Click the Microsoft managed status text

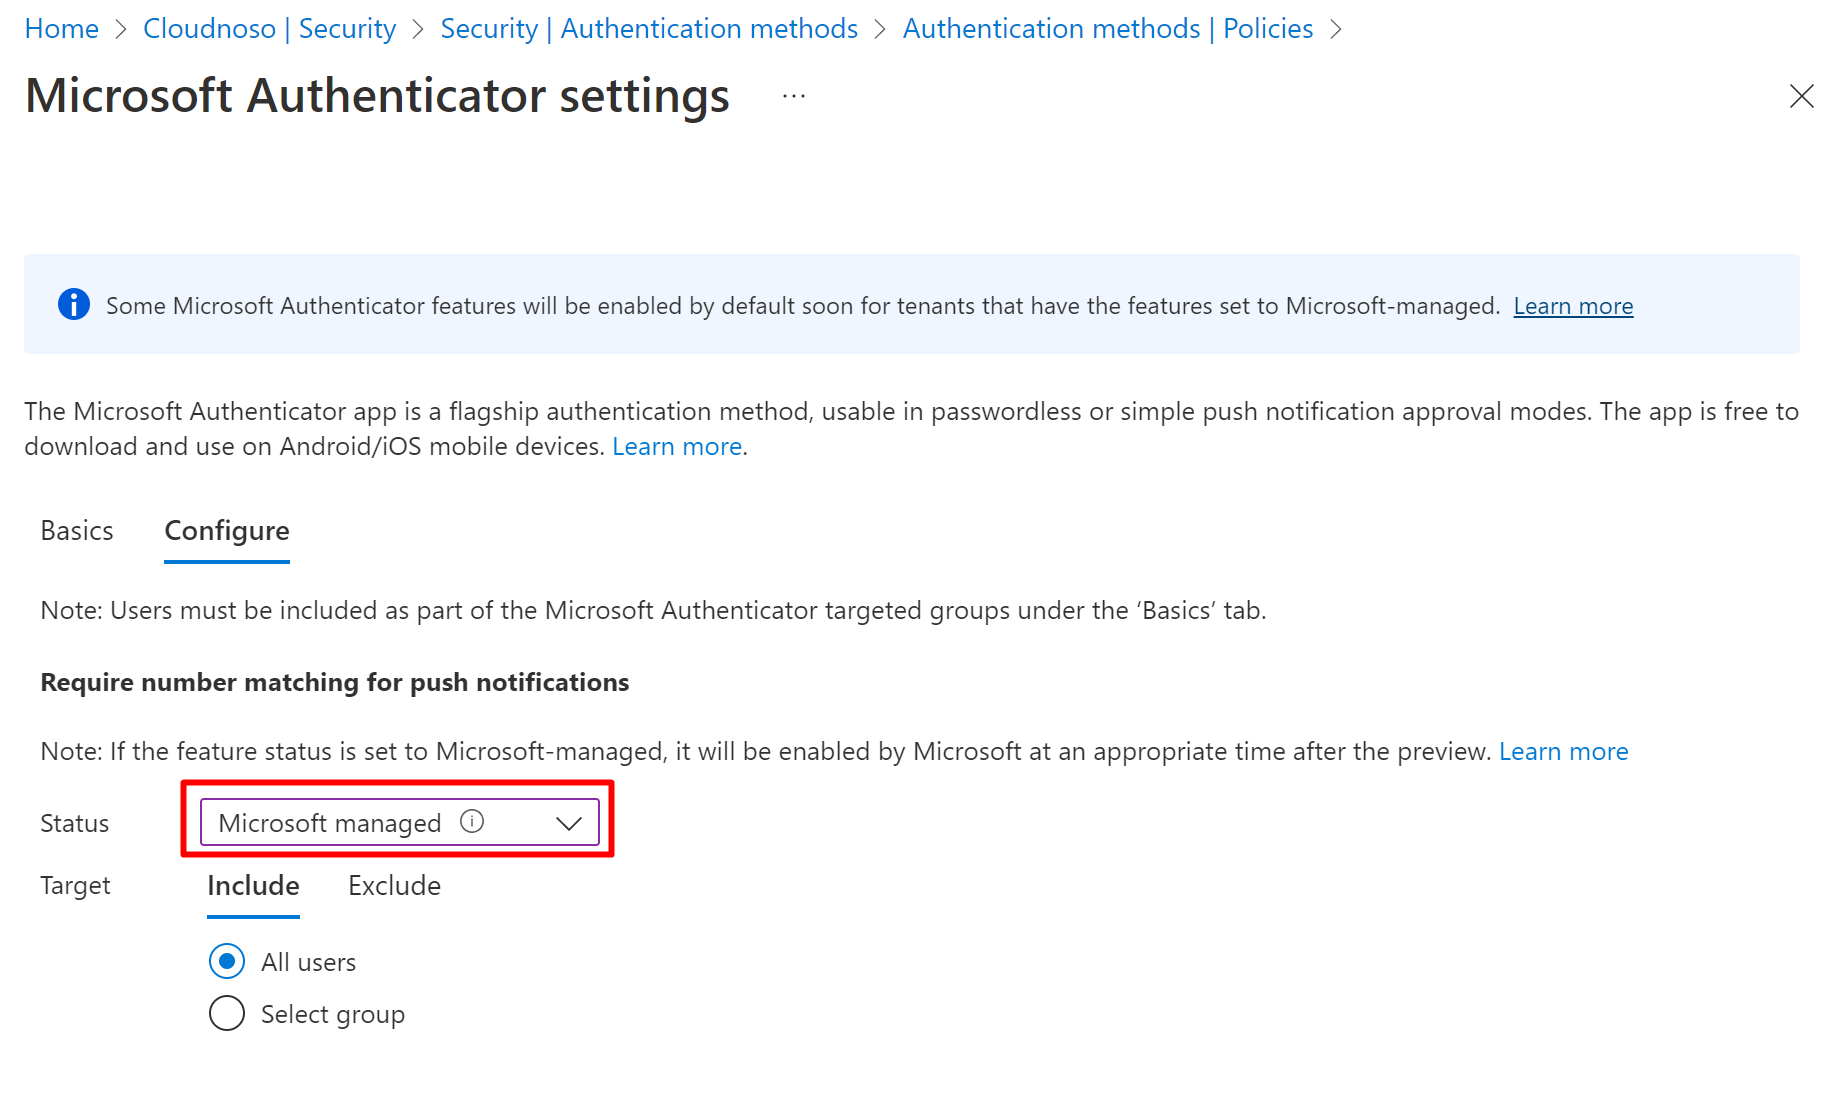coord(330,823)
